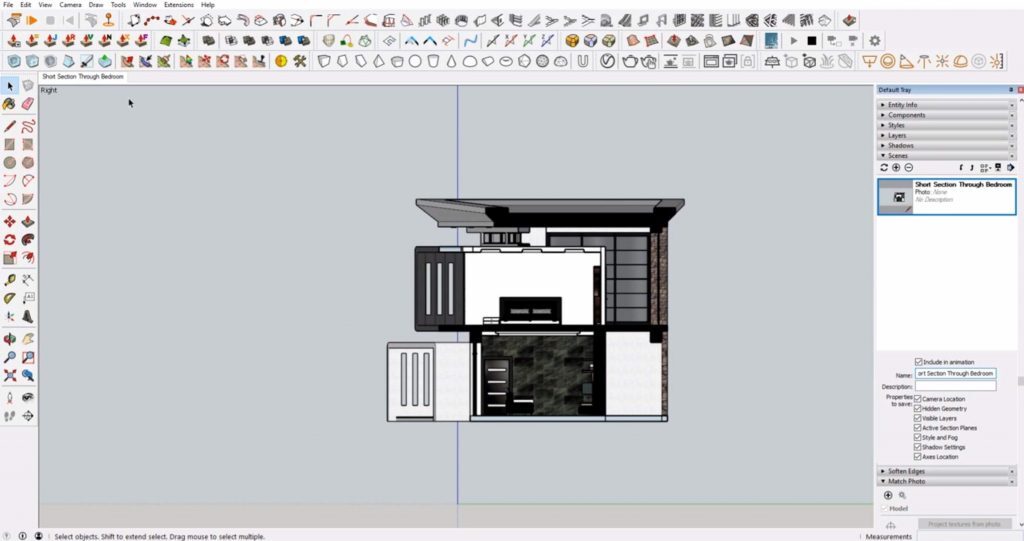Toggle Include in animation checkbox

[918, 361]
